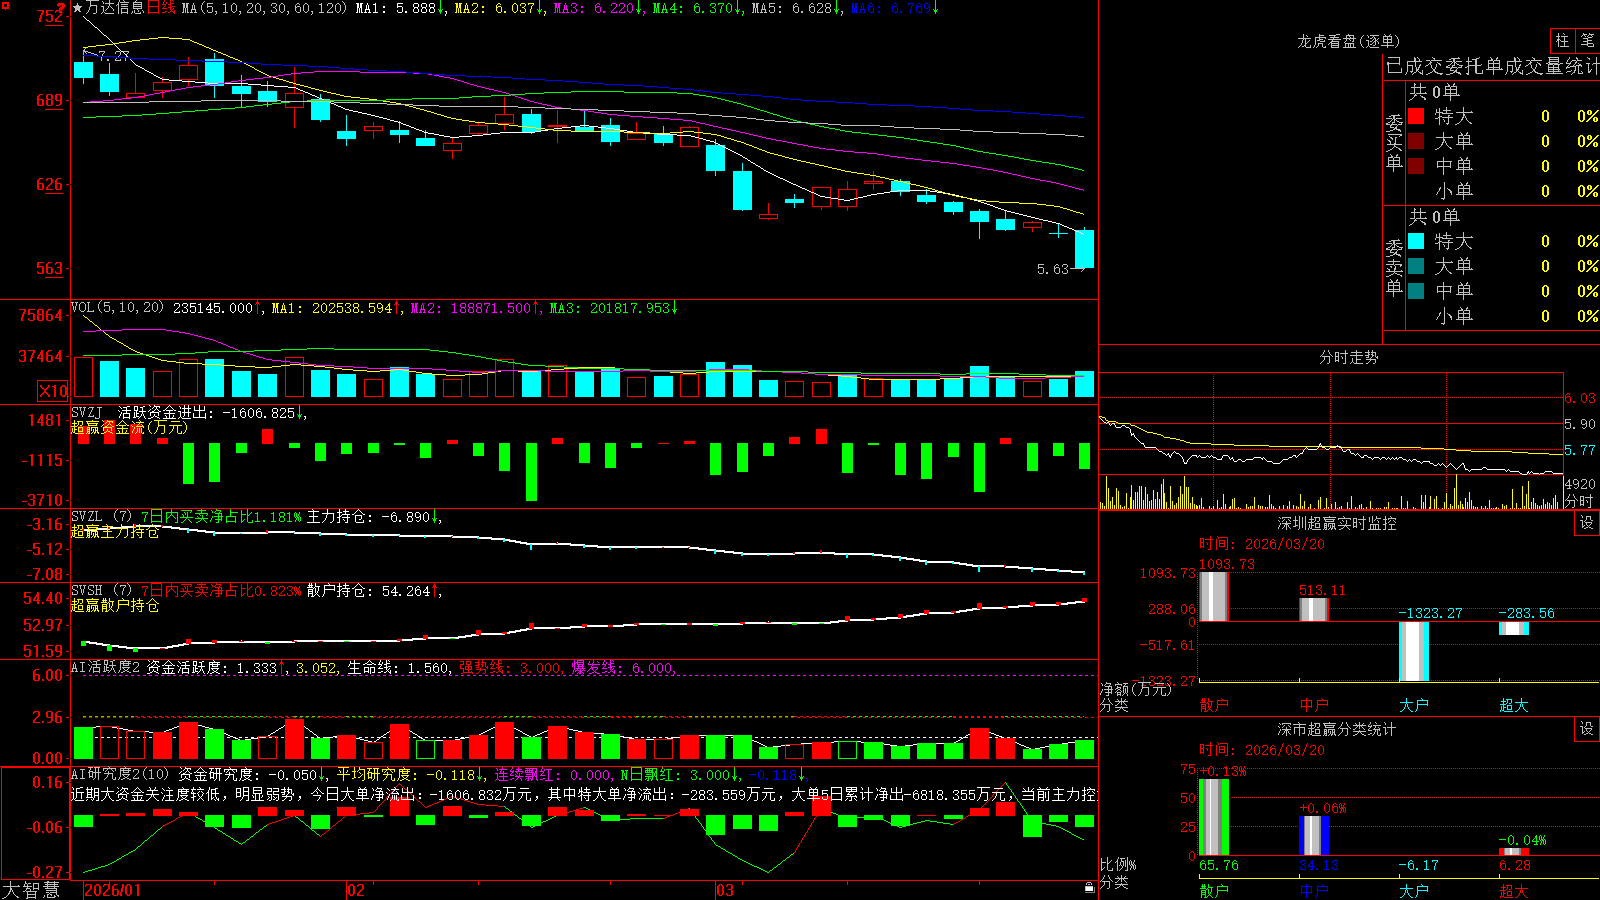
Task: Click the 7.27 high price label on candlestick chart
Action: [x=113, y=56]
